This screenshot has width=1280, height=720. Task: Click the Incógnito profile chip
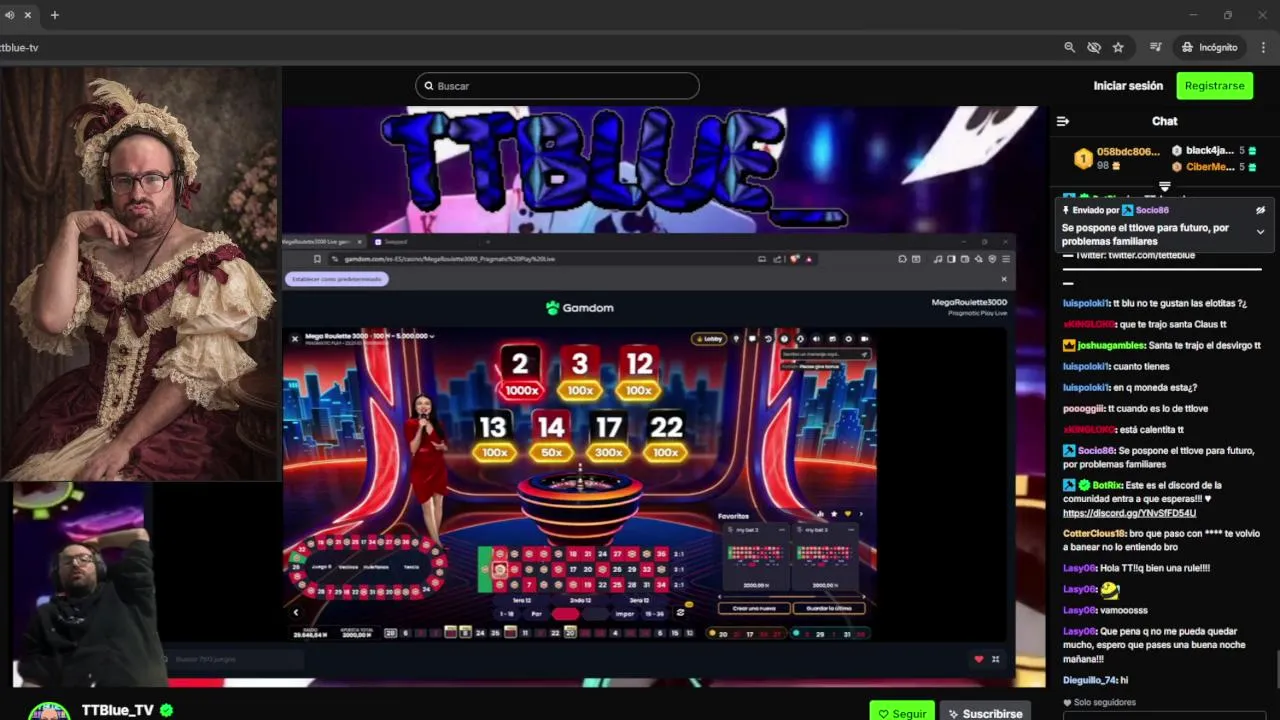1209,47
